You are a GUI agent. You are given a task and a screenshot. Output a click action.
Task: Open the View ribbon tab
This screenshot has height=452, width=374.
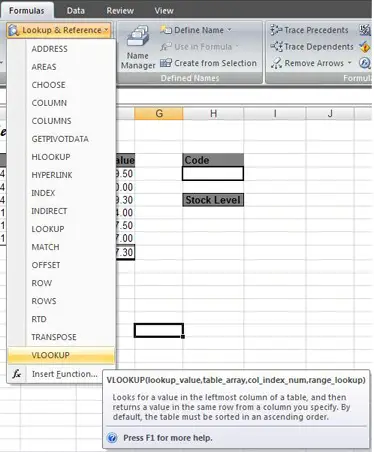coord(164,11)
